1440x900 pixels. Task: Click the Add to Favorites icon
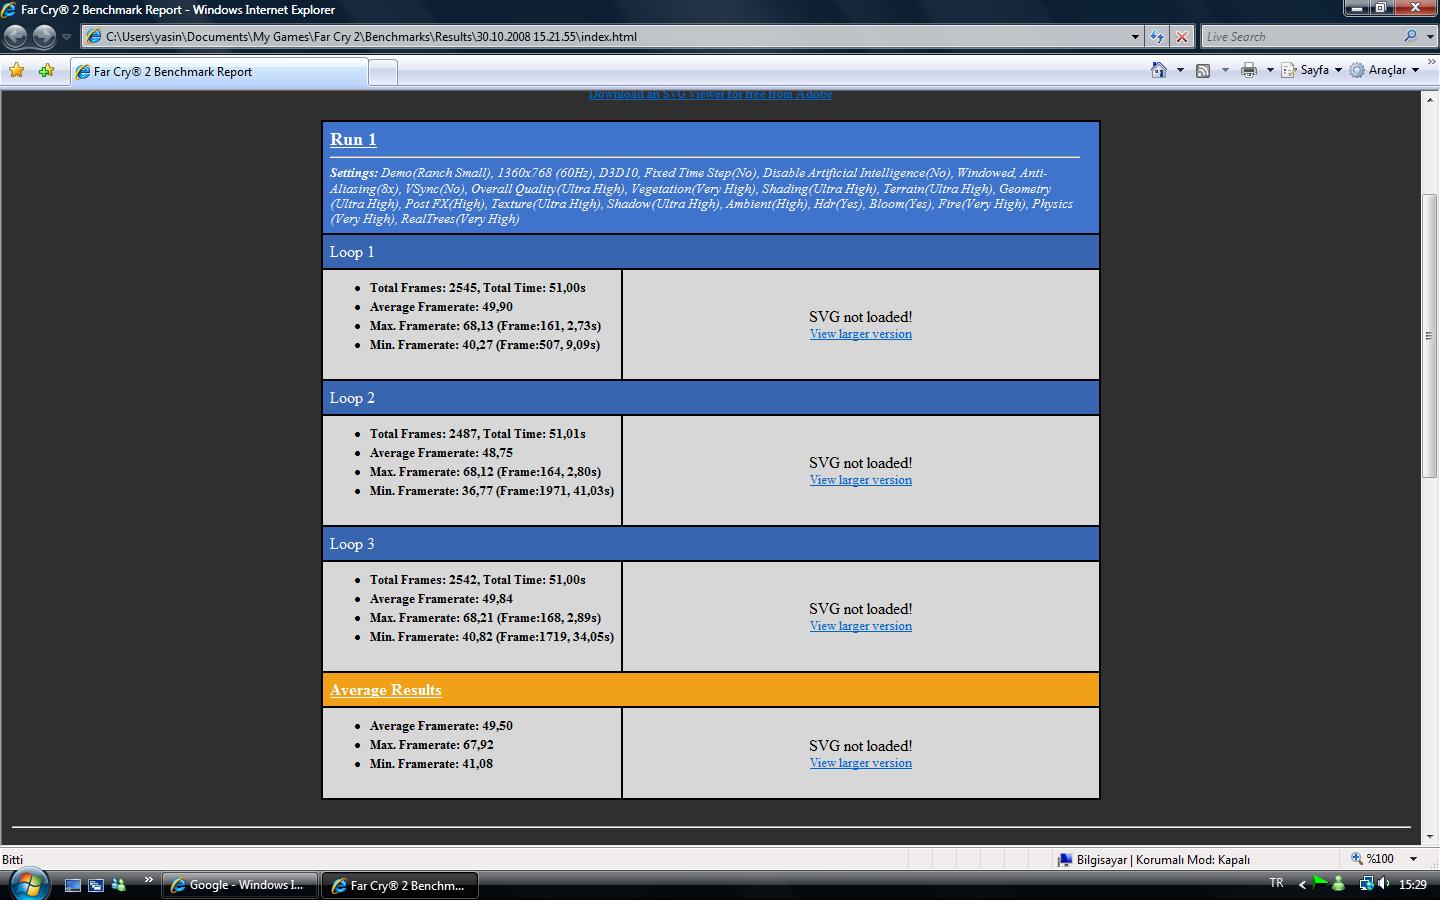(x=46, y=71)
